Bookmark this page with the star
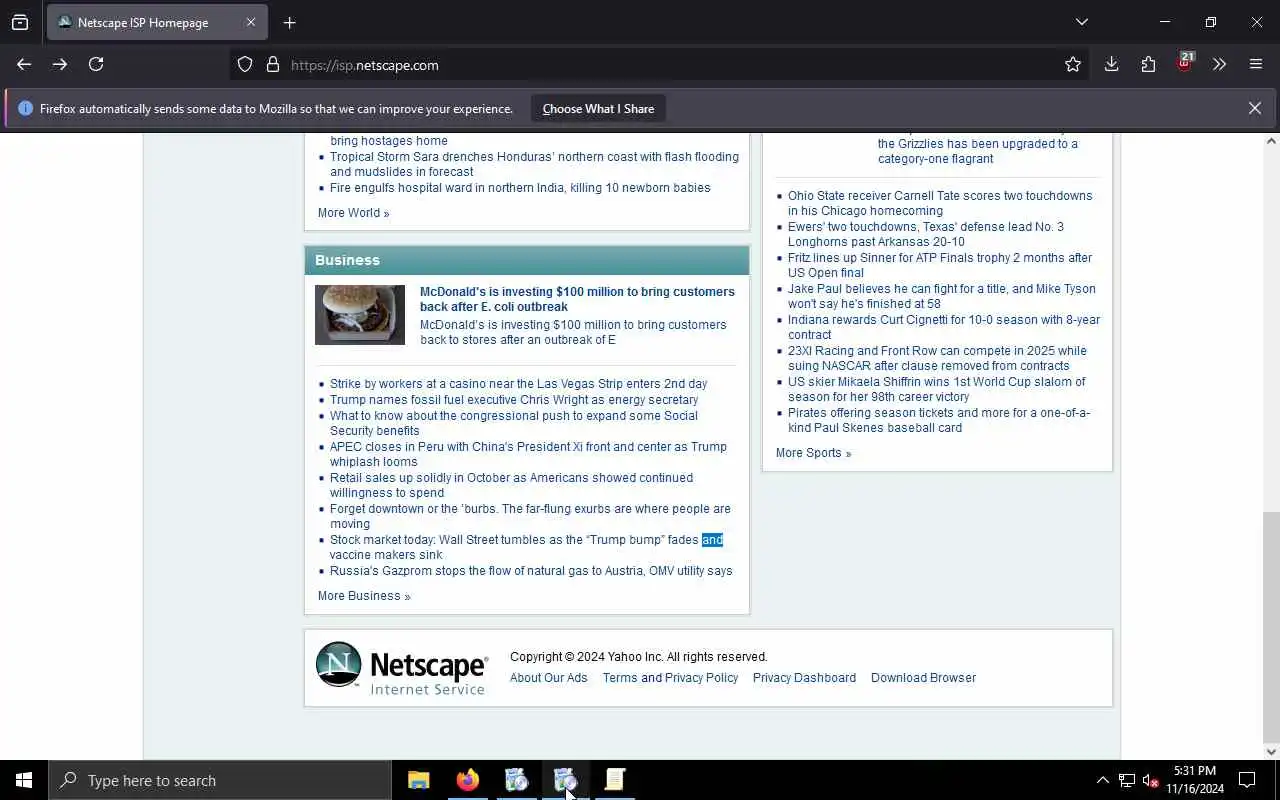 [1073, 65]
